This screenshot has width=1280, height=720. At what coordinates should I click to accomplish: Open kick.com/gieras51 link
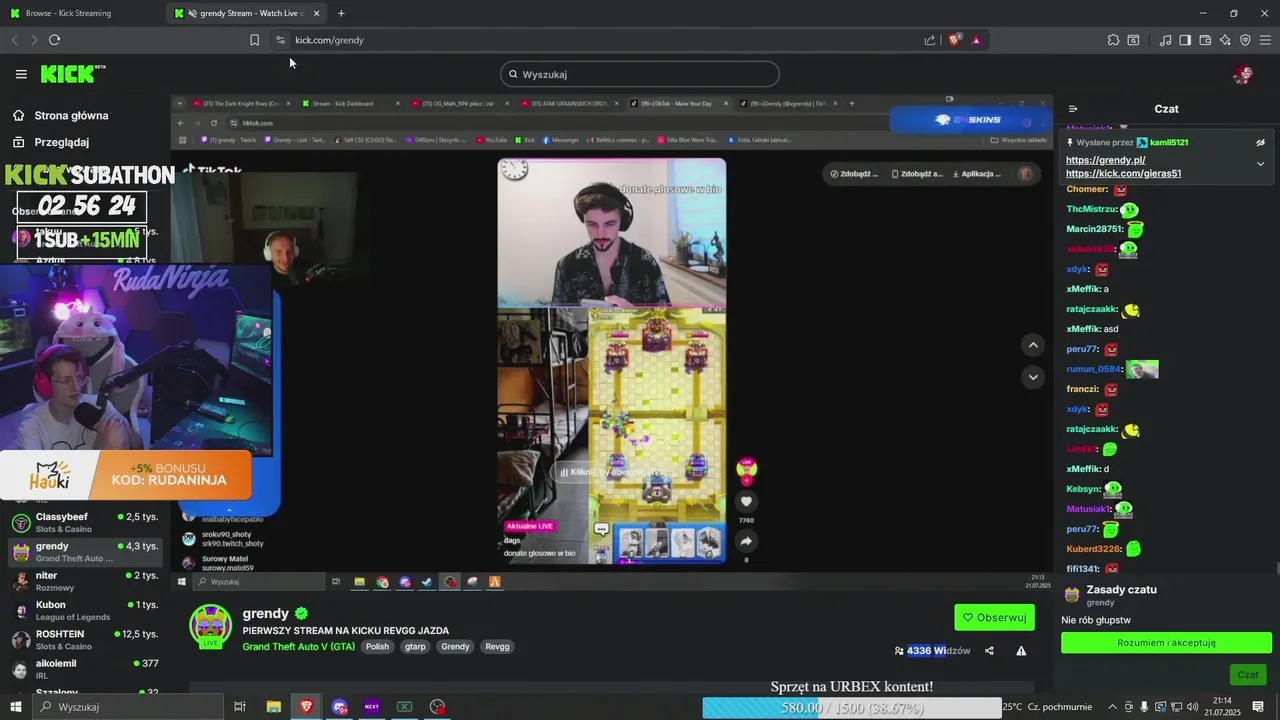pos(1123,173)
